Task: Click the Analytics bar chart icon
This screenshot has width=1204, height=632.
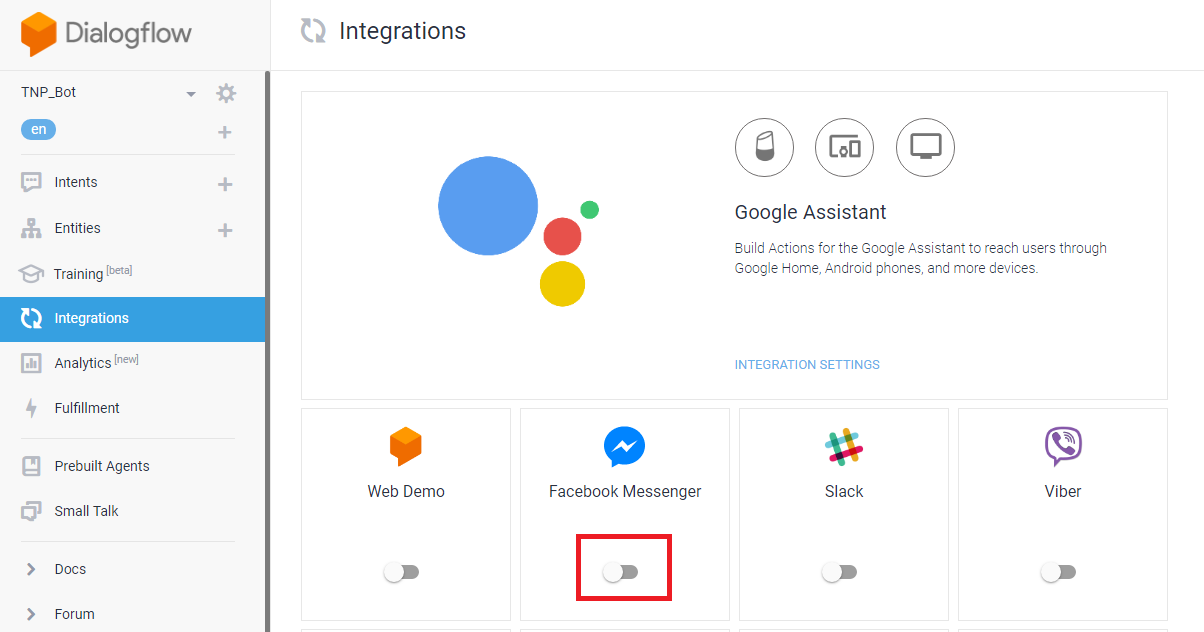Action: click(31, 363)
